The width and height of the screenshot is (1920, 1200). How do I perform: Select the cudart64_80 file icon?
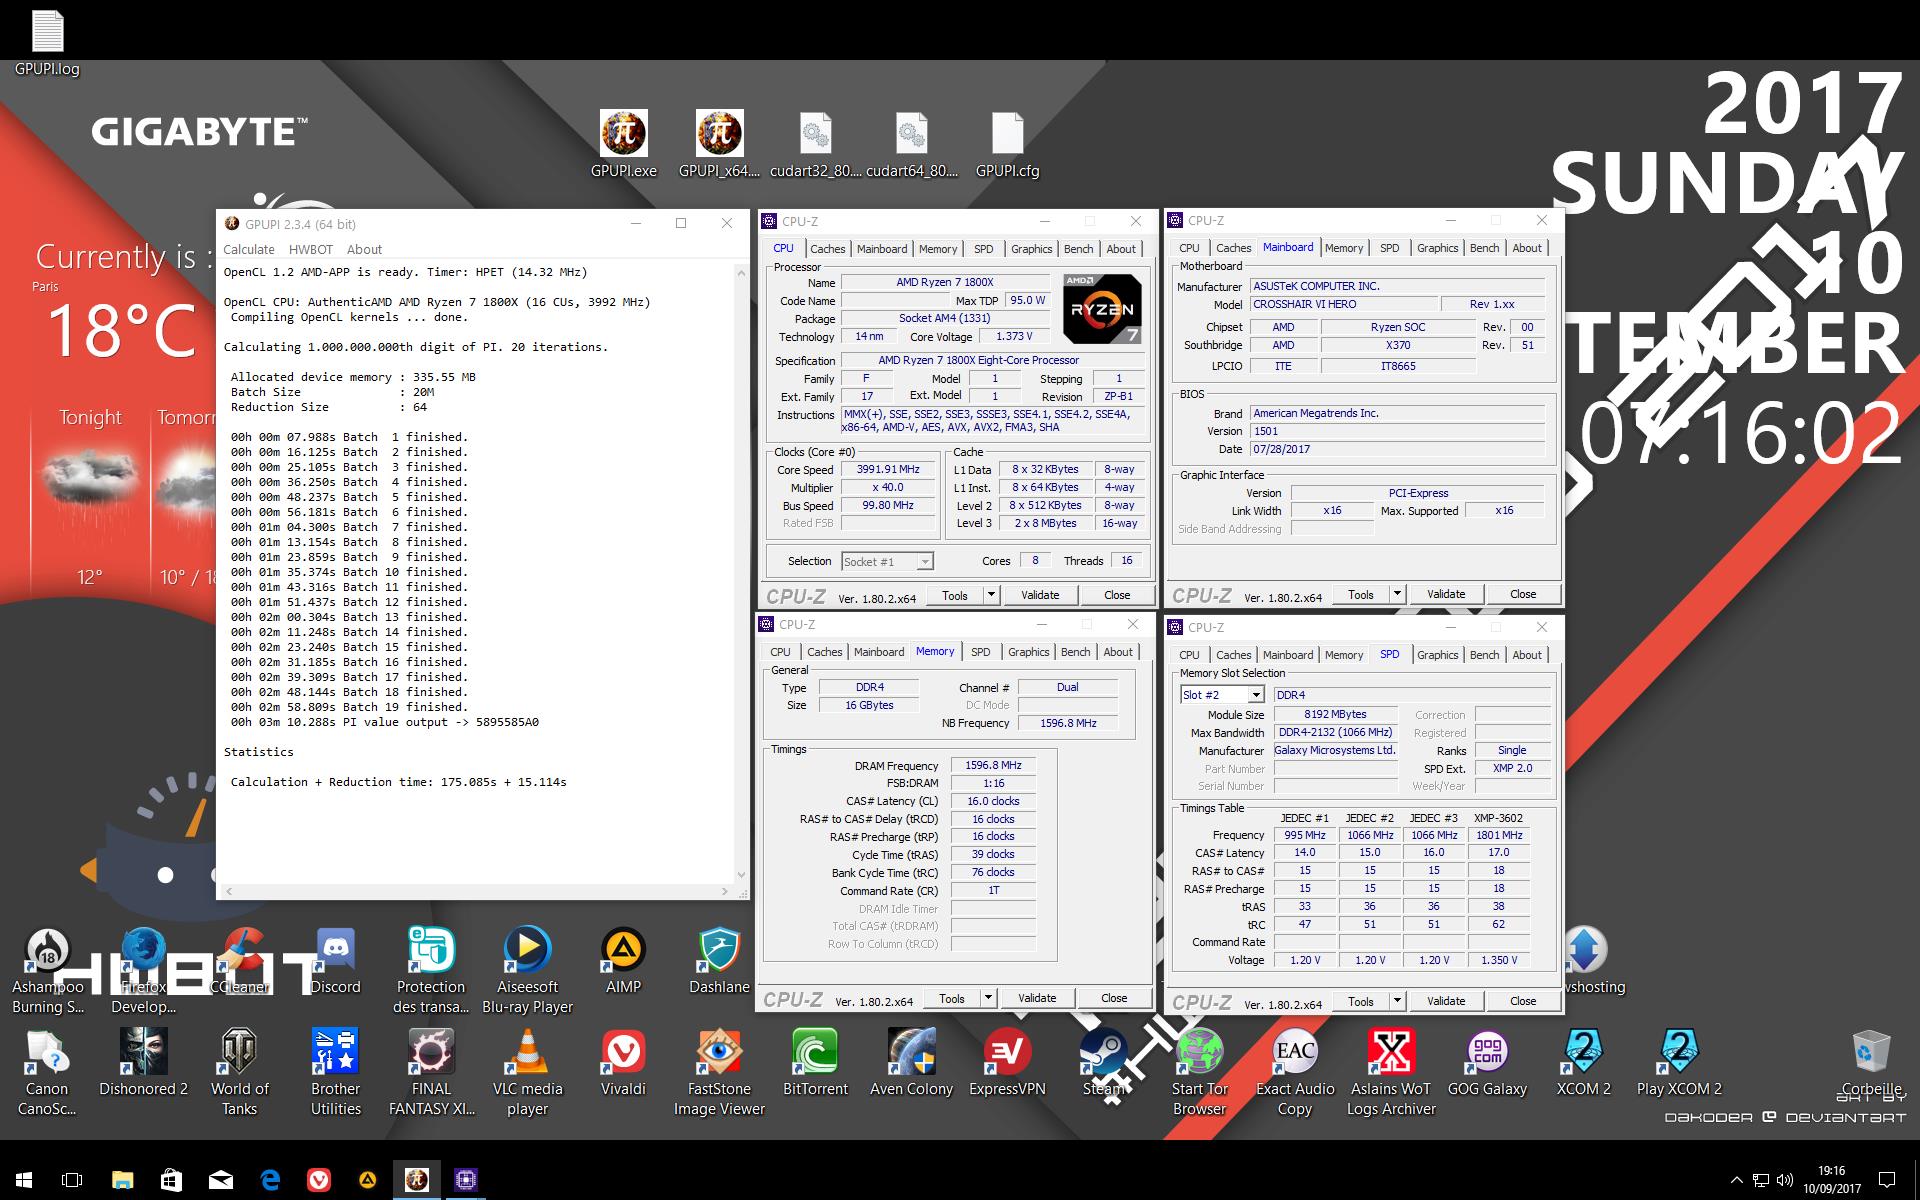point(911,143)
